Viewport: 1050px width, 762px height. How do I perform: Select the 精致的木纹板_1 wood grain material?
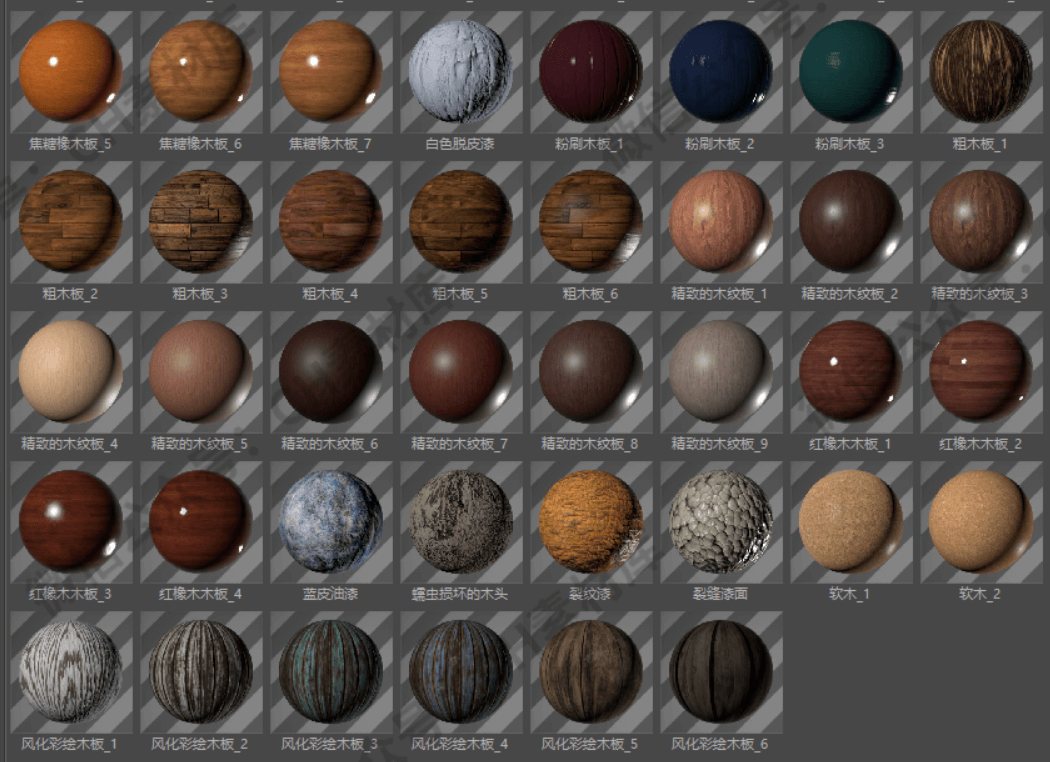[x=720, y=221]
